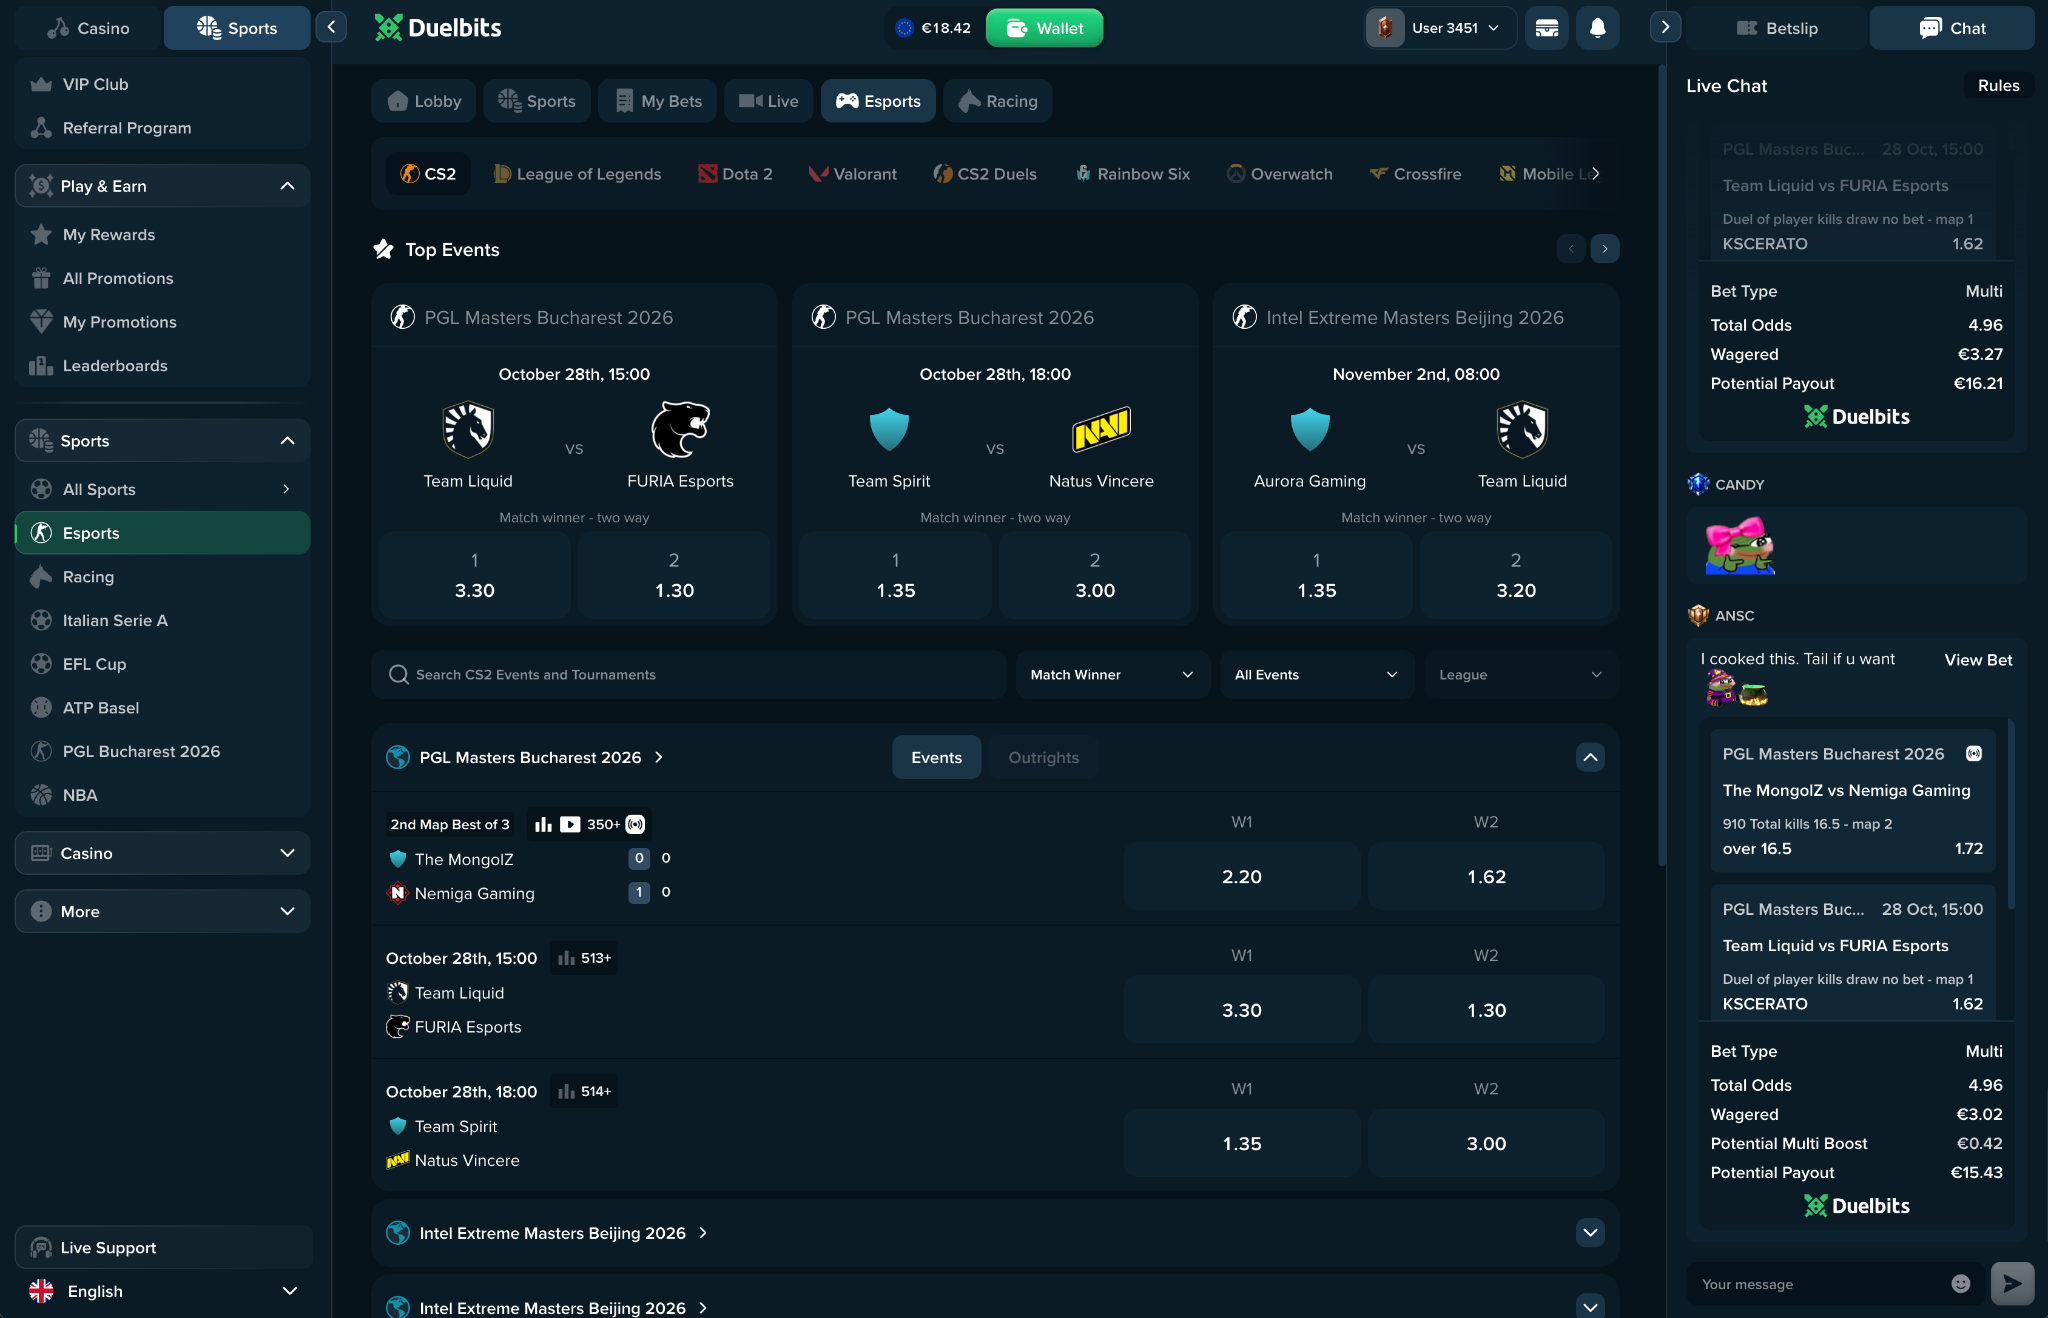Change the English language selector

click(x=164, y=1291)
